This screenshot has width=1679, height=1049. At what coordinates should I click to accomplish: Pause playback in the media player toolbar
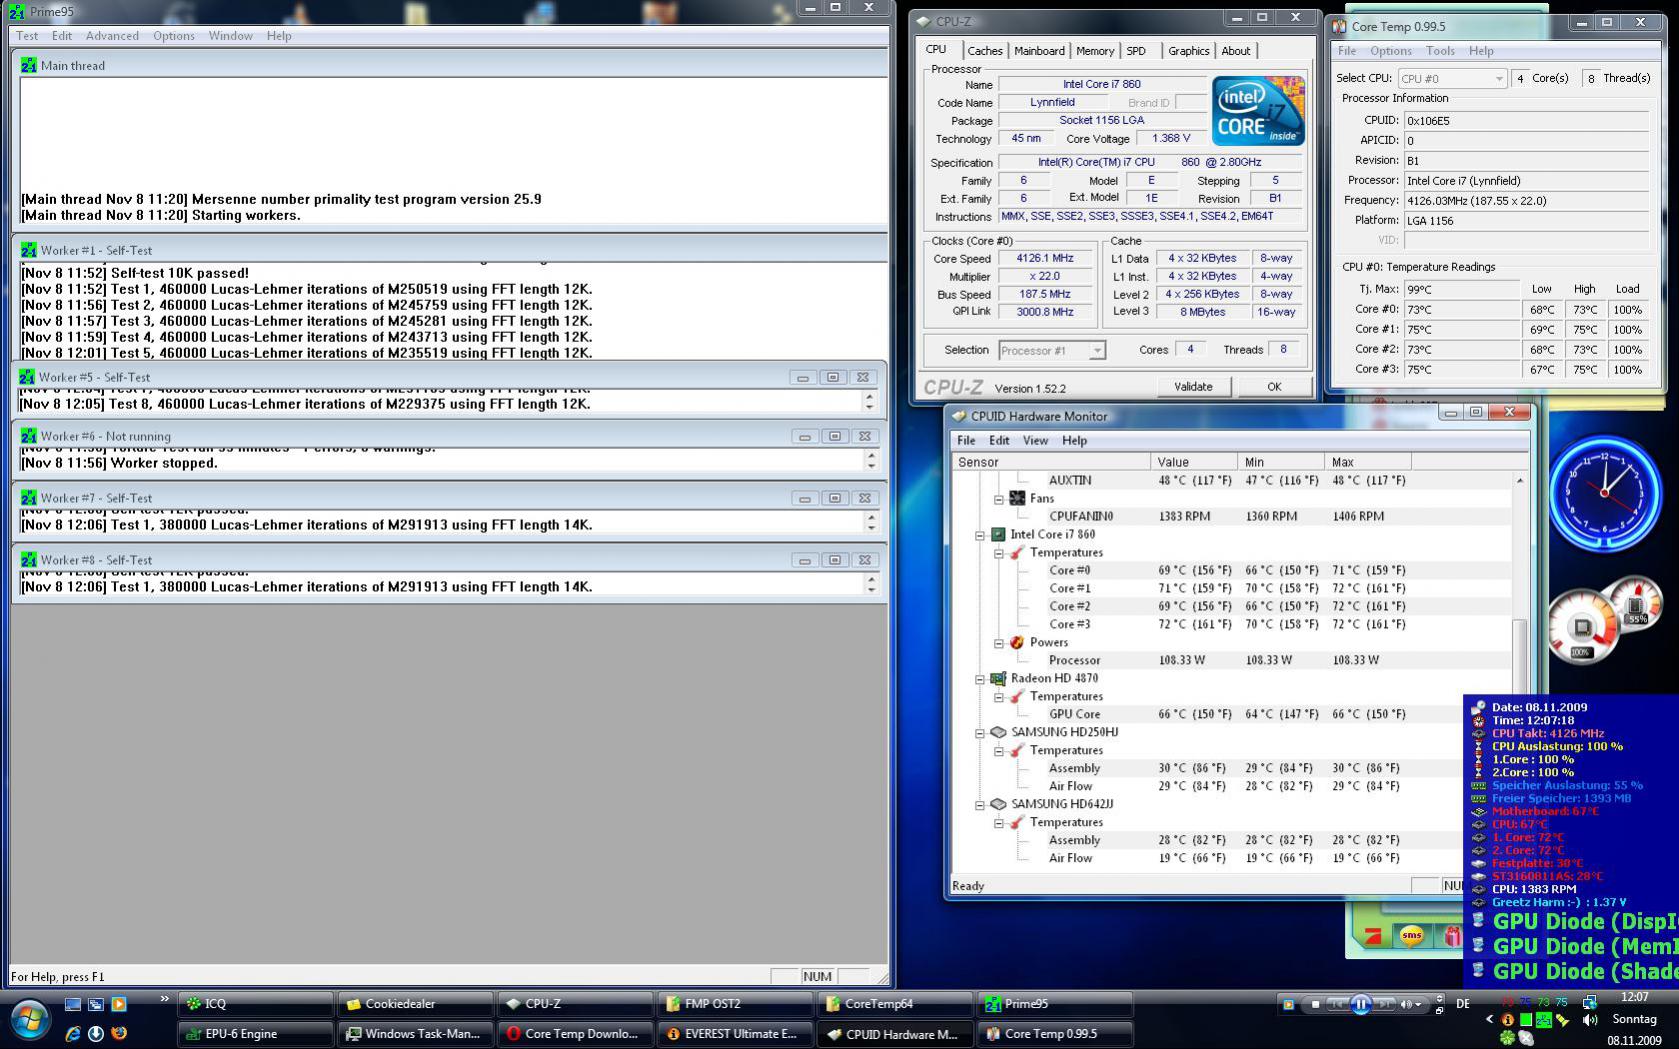coord(1360,1005)
